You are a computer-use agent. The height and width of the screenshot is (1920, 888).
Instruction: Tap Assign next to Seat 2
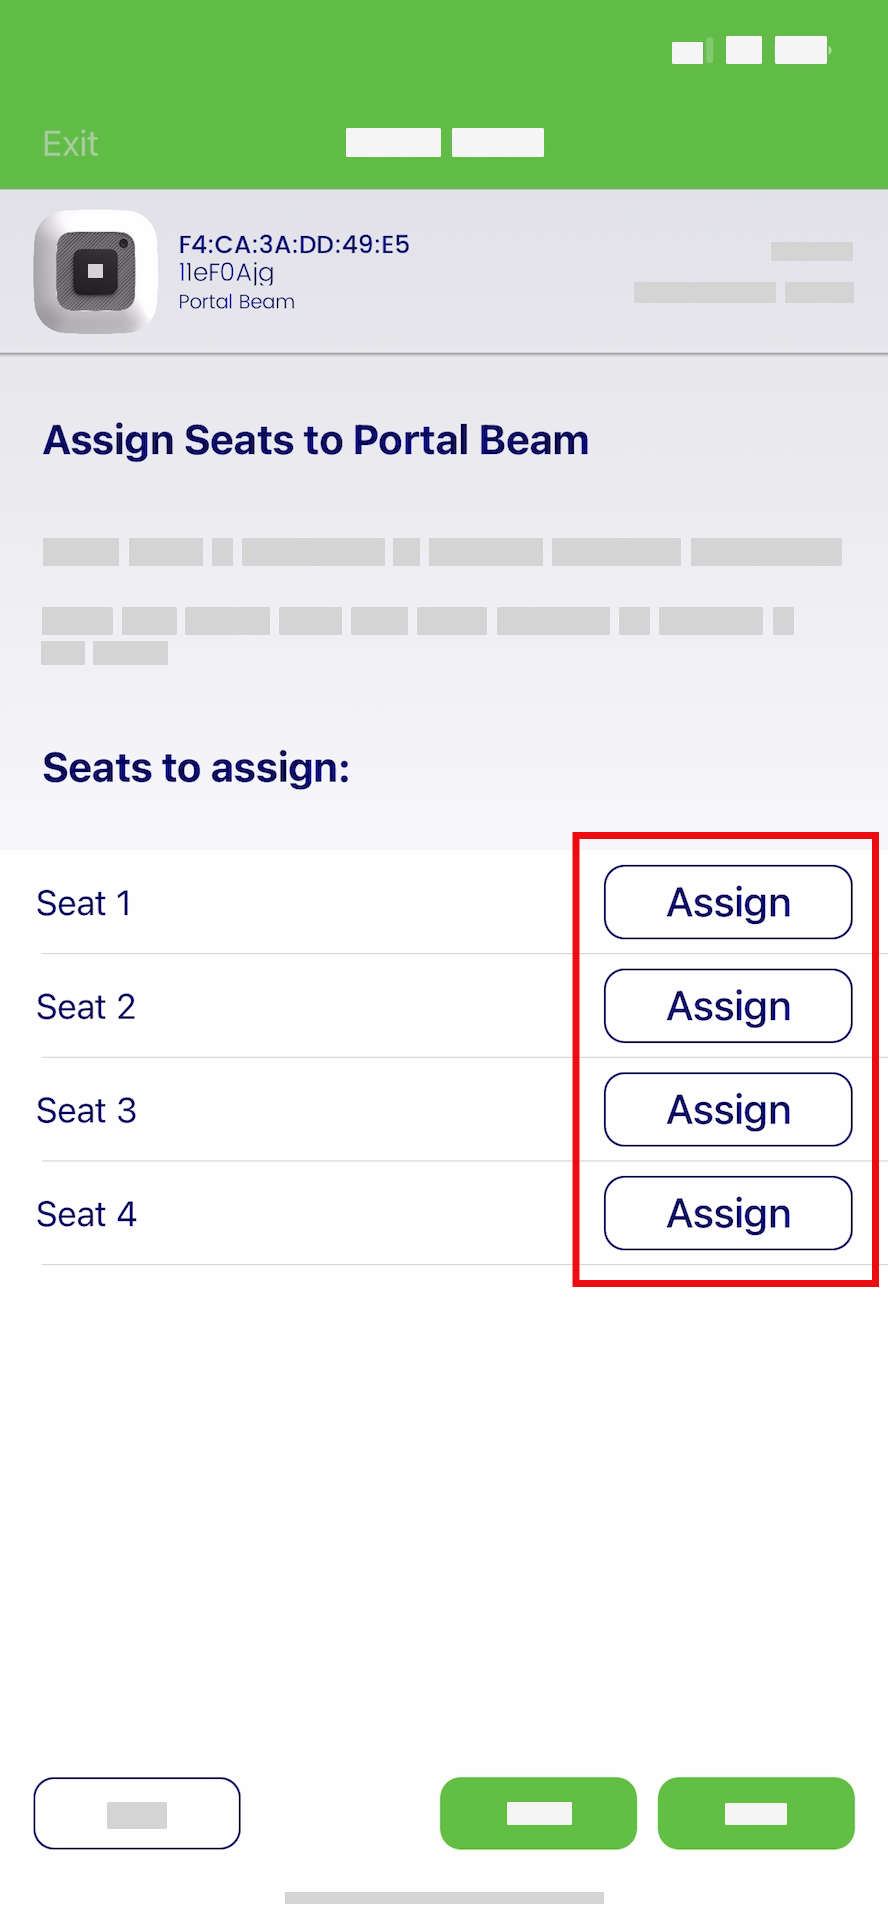[x=727, y=1006]
